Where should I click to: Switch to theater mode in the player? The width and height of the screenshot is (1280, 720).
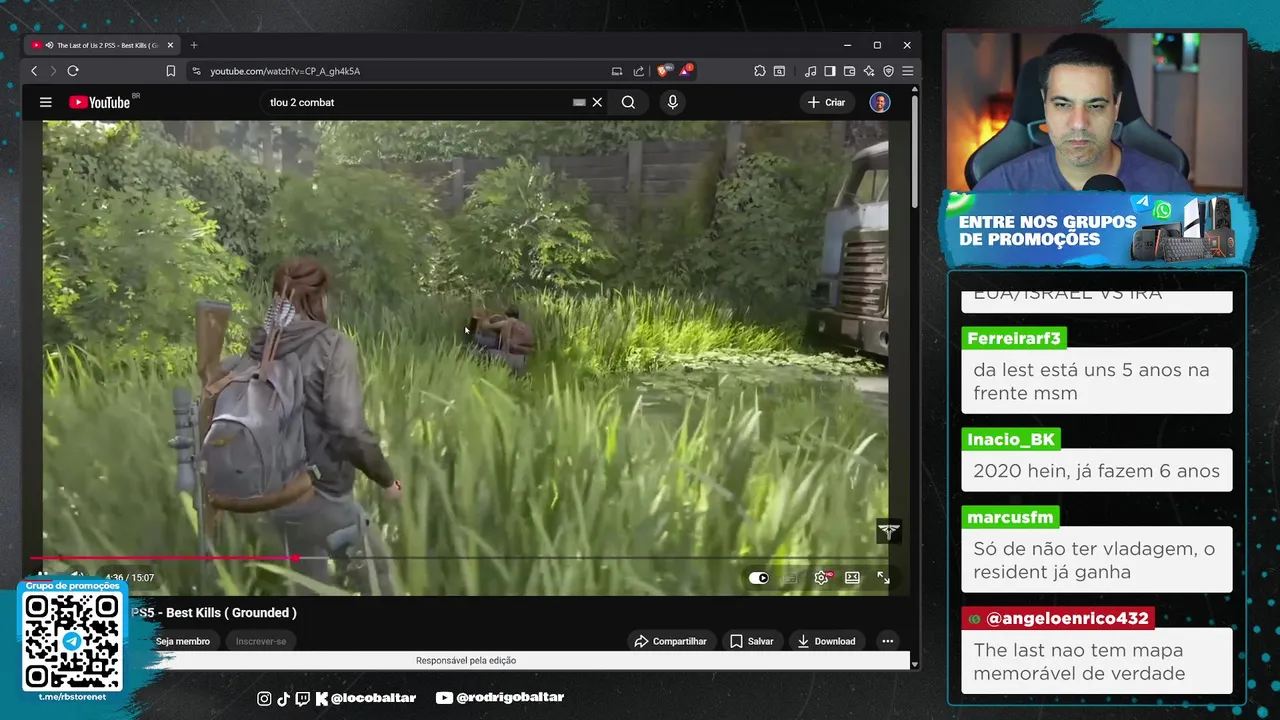[852, 578]
